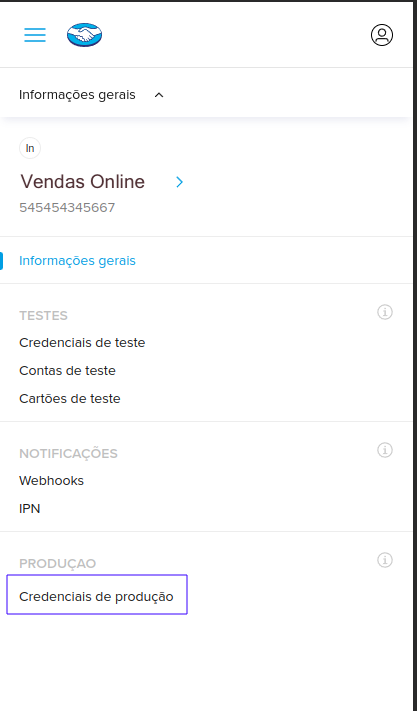Go to Contas de teste
This screenshot has height=711, width=417.
(x=67, y=370)
